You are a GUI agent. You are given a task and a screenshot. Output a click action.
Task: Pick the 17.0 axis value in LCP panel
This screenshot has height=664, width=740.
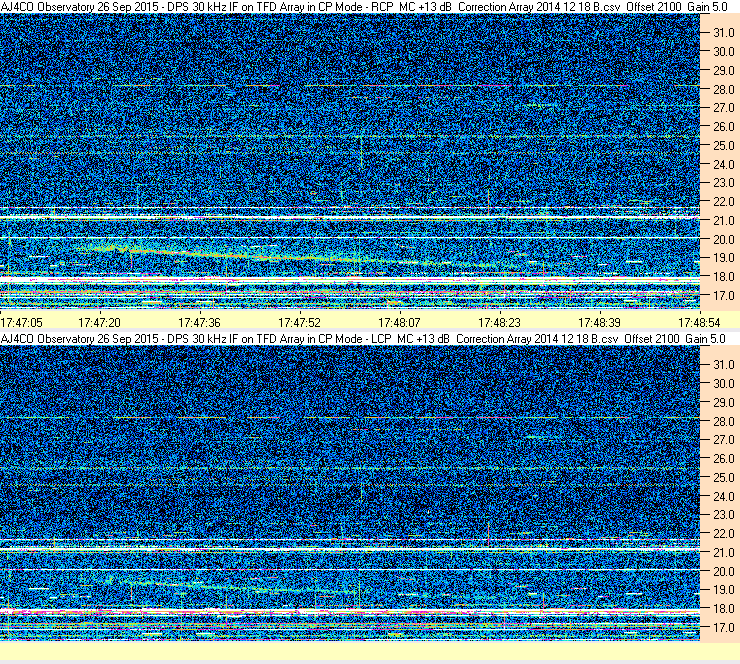point(723,628)
